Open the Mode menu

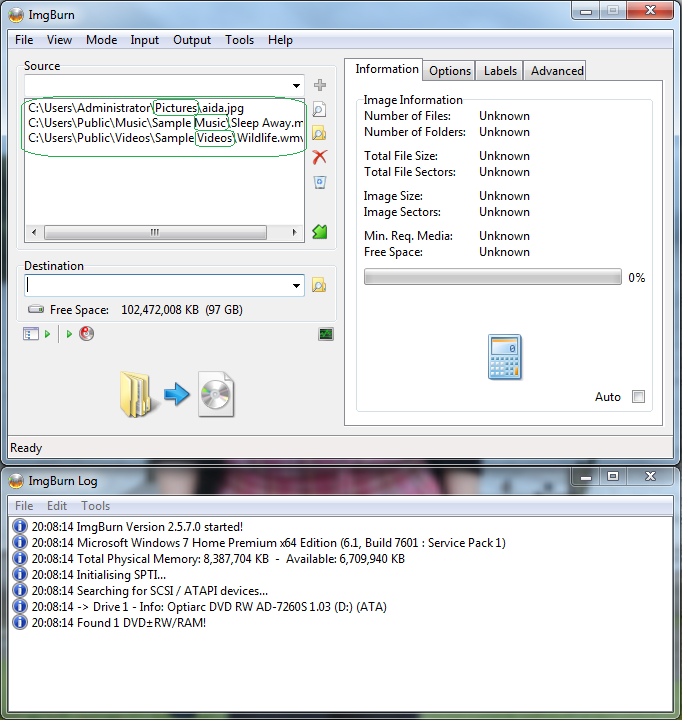click(x=101, y=40)
